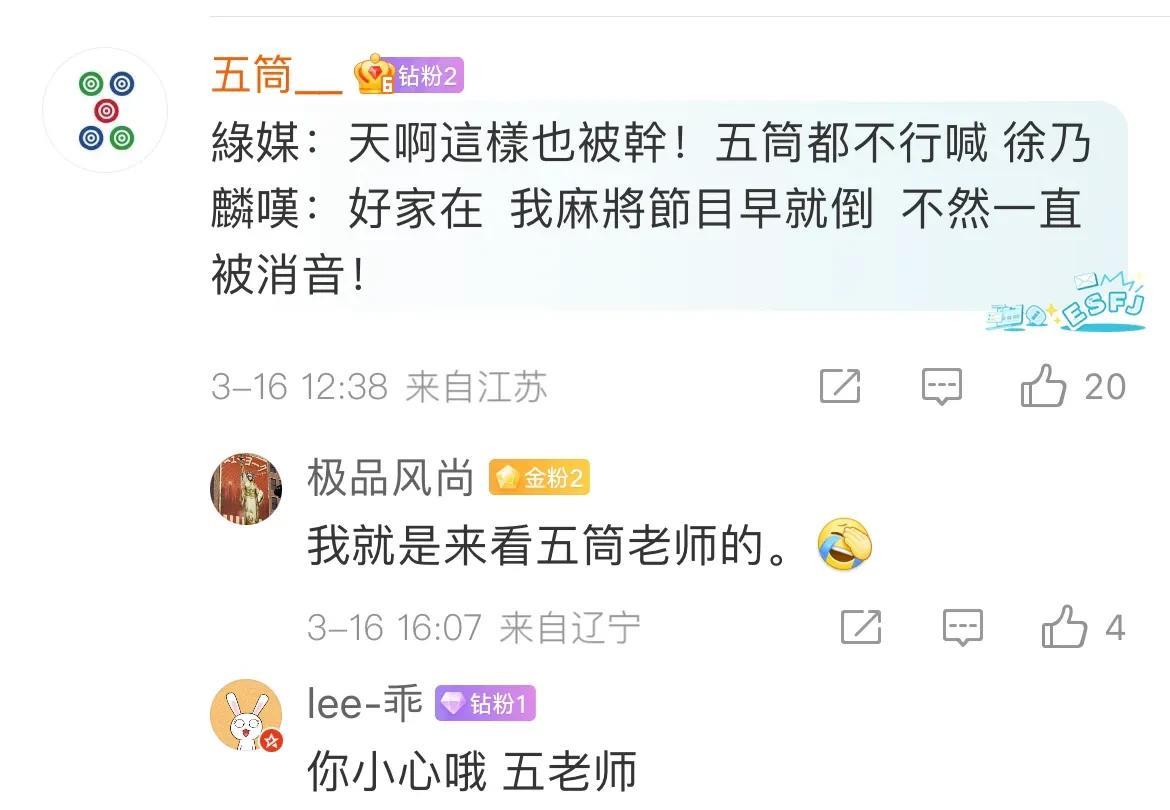
Task: Open username 五筒__ profile
Action: click(x=277, y=75)
